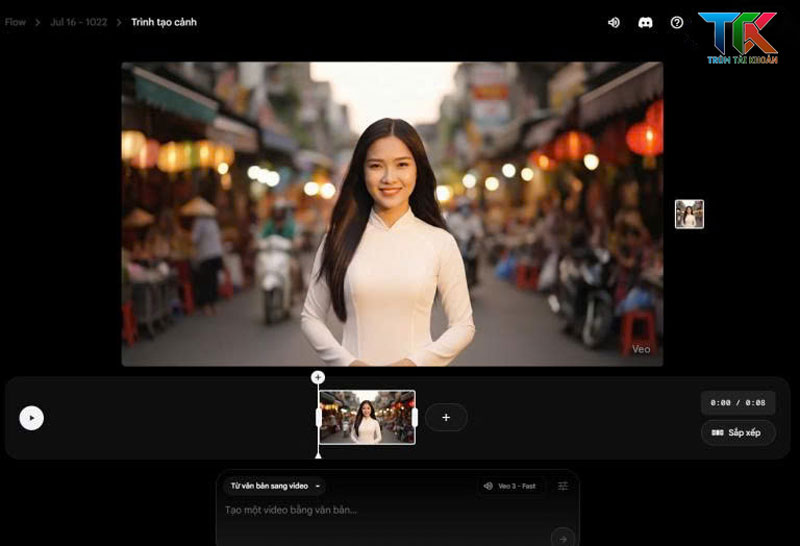800x546 pixels.
Task: Click the Sắp xếp arrange button
Action: (738, 433)
